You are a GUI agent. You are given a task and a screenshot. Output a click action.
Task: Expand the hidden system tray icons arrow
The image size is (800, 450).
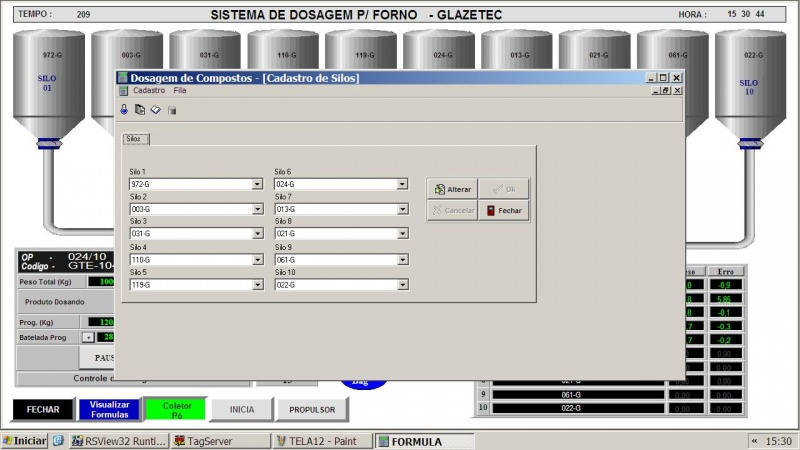752,441
